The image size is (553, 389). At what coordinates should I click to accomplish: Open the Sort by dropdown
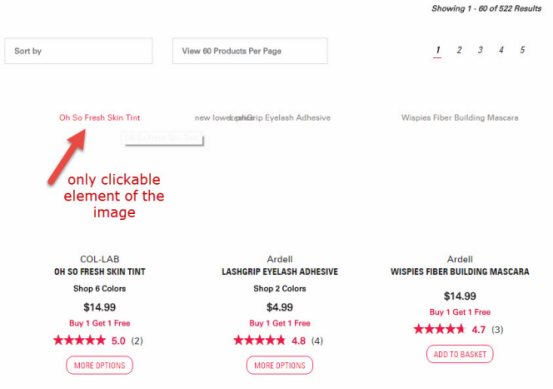point(78,51)
